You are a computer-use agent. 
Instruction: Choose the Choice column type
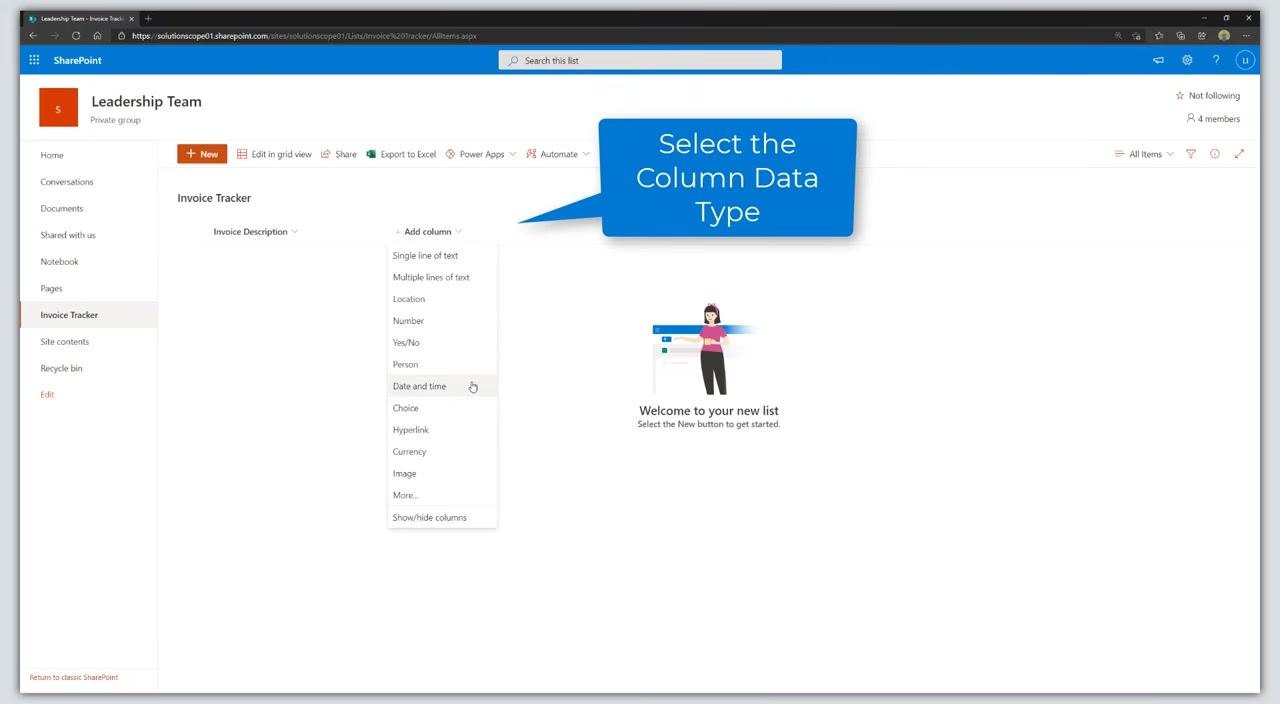click(442, 408)
